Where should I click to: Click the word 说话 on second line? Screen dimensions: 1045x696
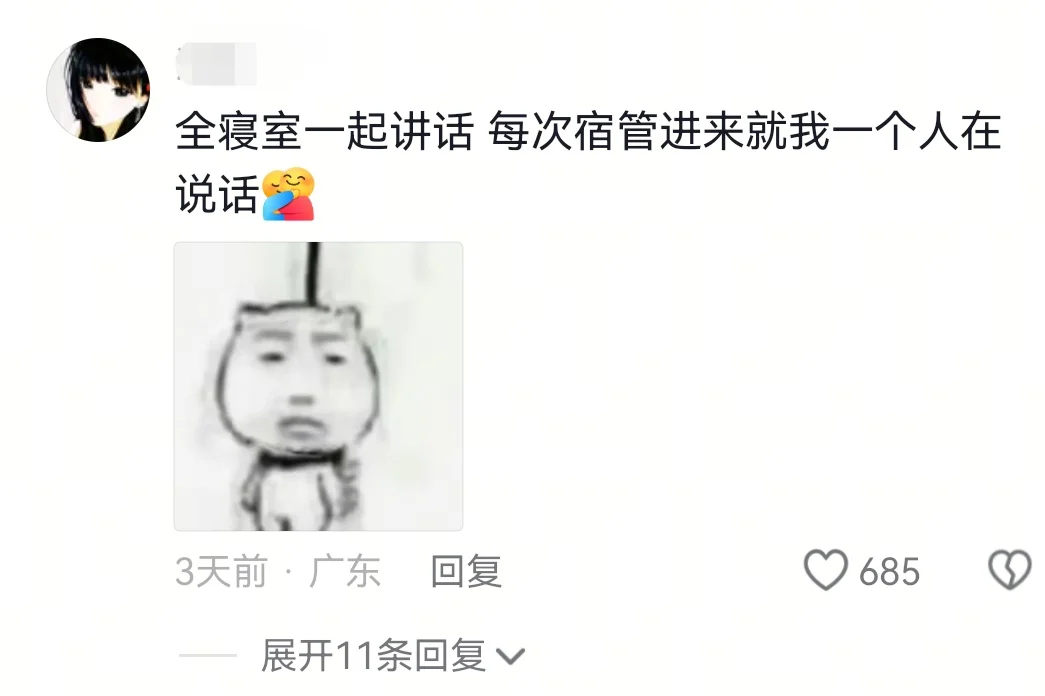coord(217,195)
